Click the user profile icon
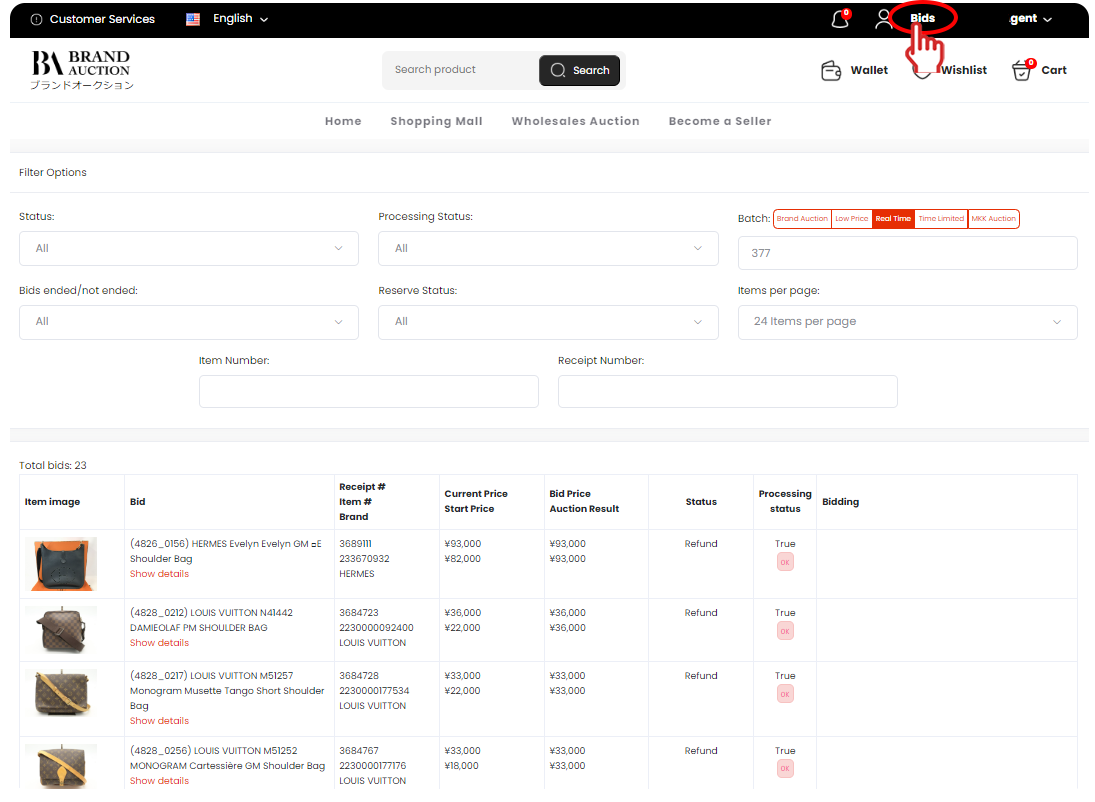This screenshot has width=1095, height=802. click(883, 19)
